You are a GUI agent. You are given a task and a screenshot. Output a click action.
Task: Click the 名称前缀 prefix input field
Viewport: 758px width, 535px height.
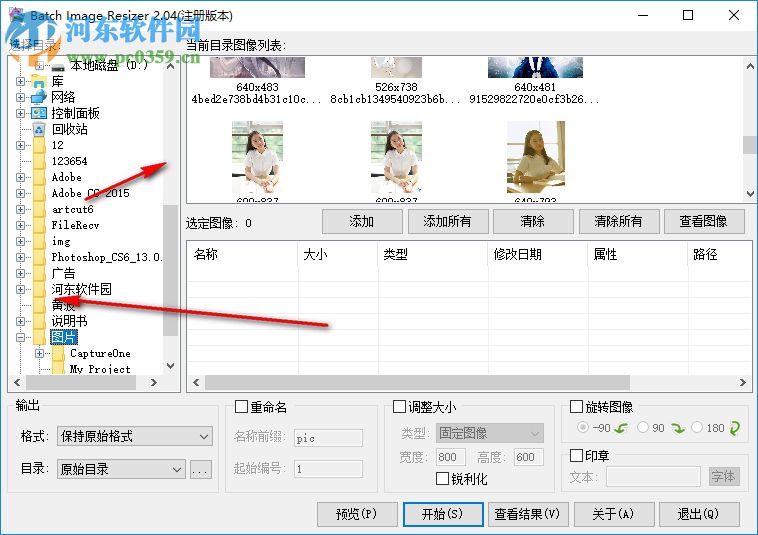point(328,438)
